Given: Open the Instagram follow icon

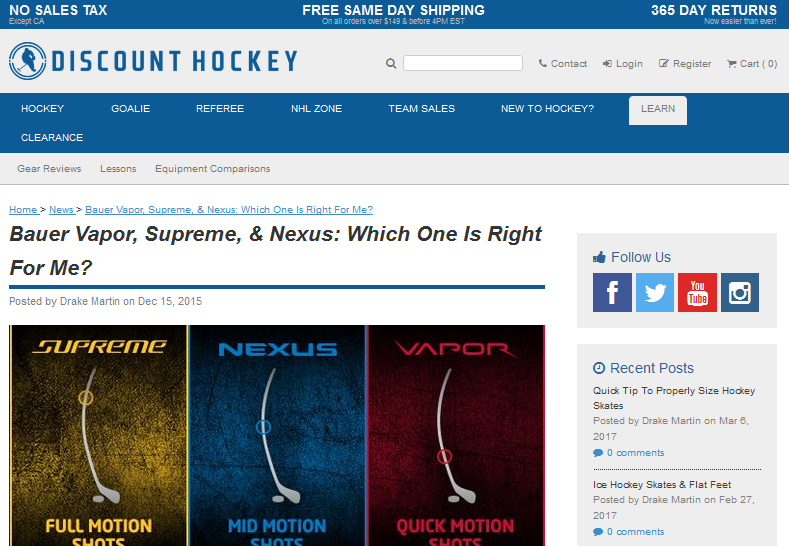Looking at the screenshot, I should click(740, 292).
